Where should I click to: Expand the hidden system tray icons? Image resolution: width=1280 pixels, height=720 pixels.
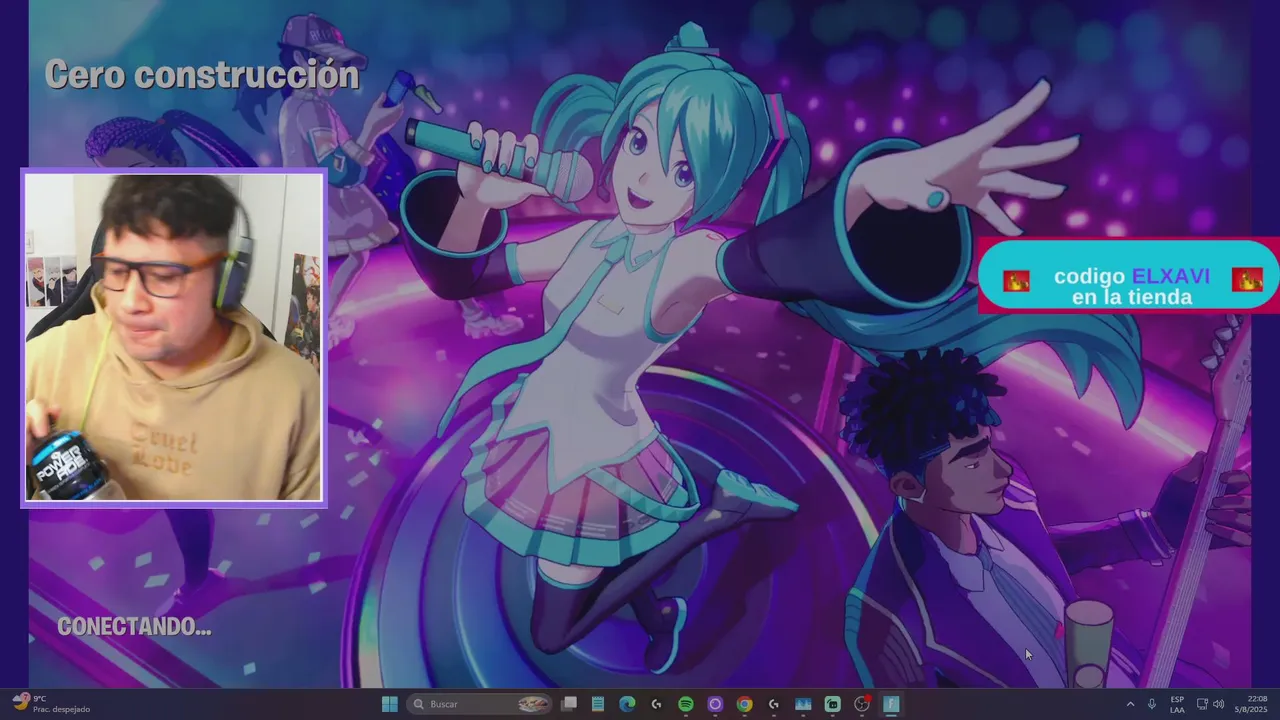1130,704
